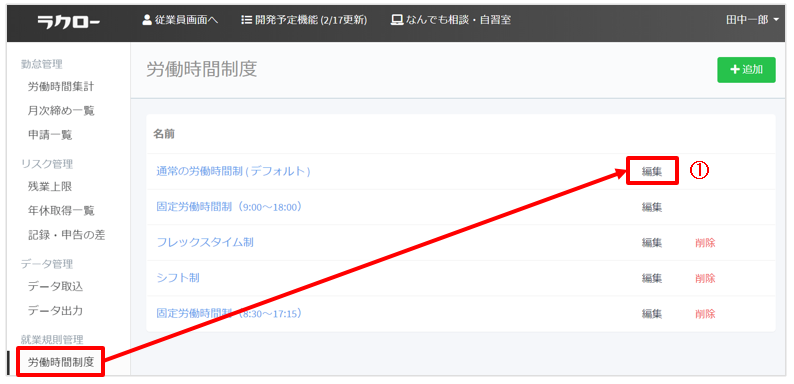Click the green 追加 button
Screen dimensions: 794x384
(x=746, y=70)
